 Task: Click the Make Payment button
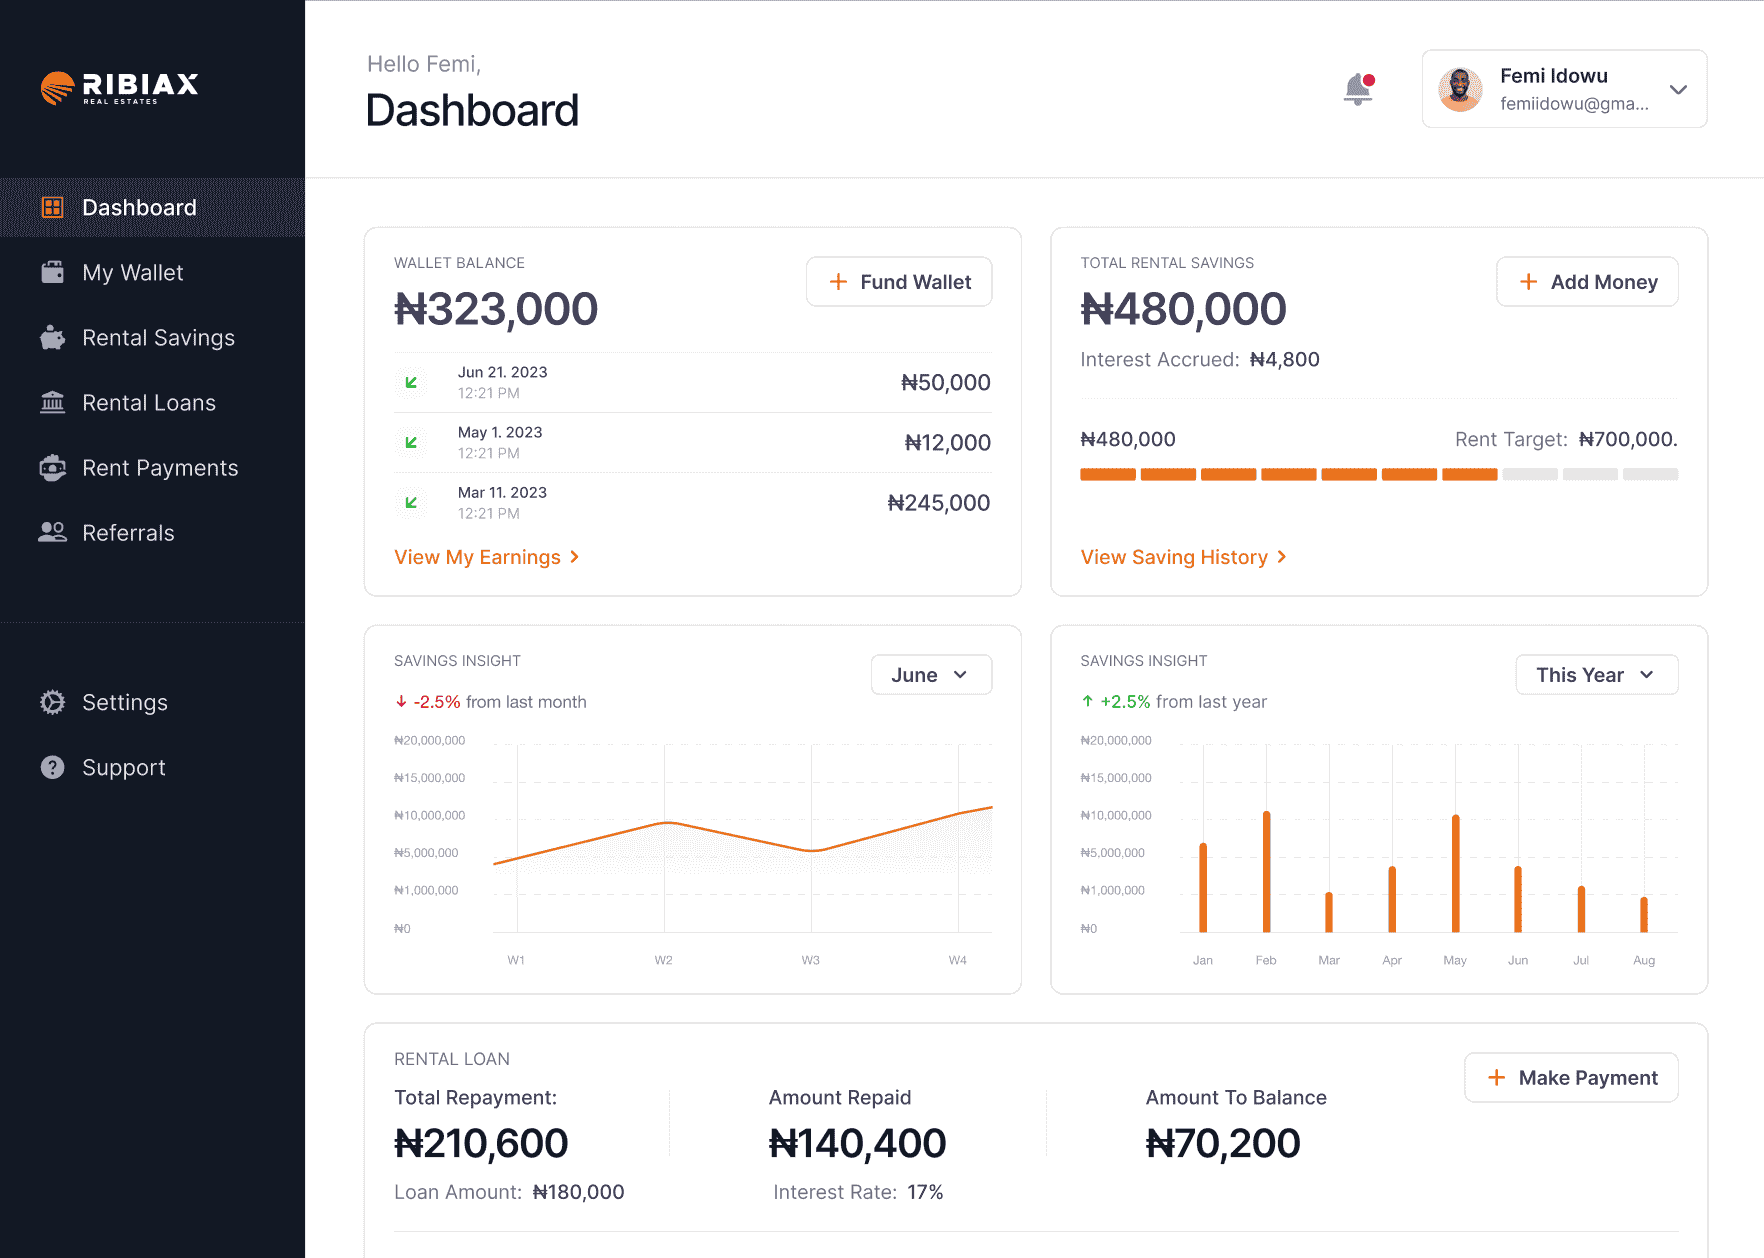click(1571, 1077)
